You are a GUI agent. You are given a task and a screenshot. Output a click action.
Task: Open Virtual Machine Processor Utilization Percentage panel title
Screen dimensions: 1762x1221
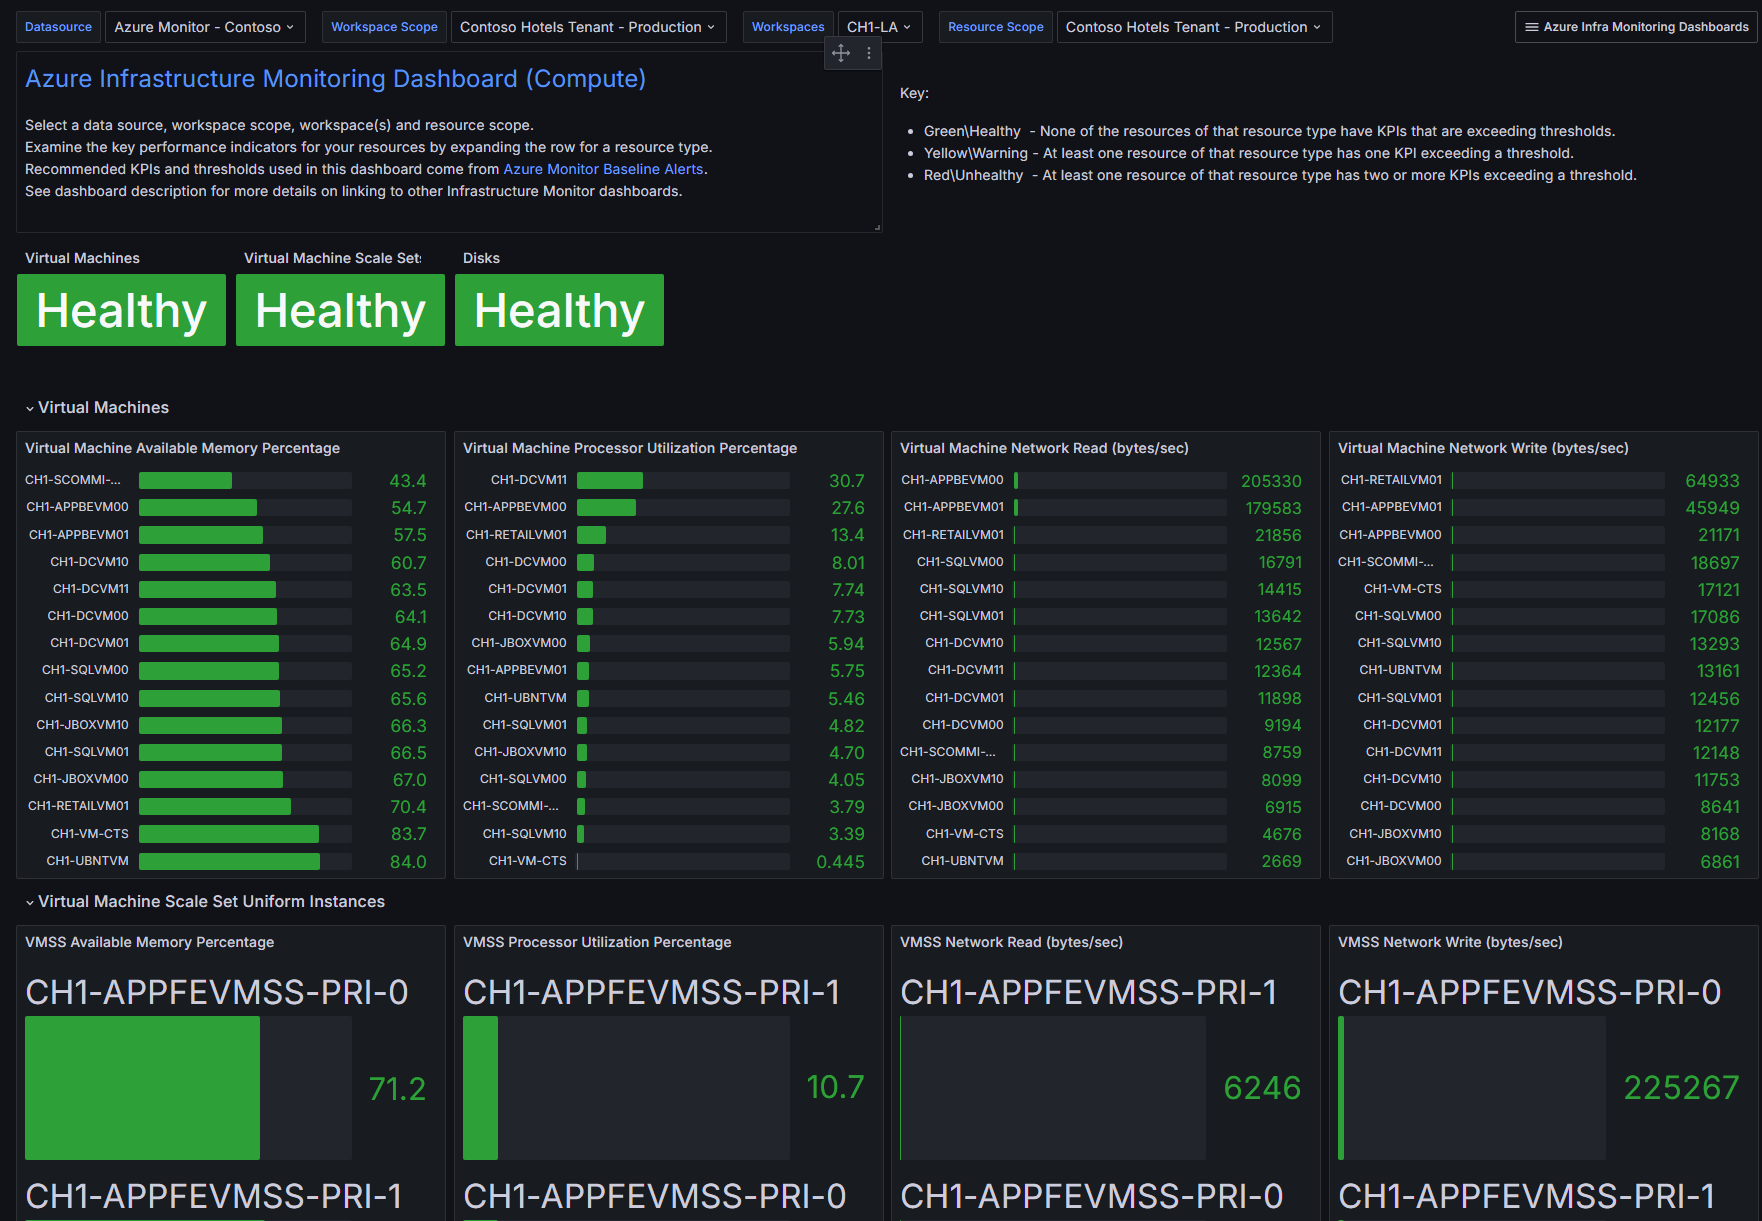point(630,448)
